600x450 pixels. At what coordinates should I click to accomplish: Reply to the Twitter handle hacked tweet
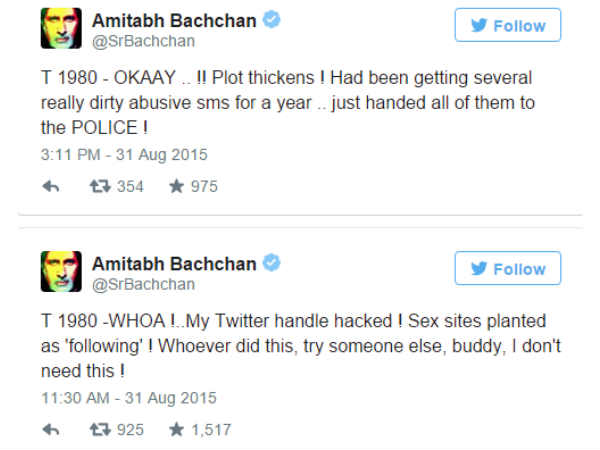click(51, 429)
